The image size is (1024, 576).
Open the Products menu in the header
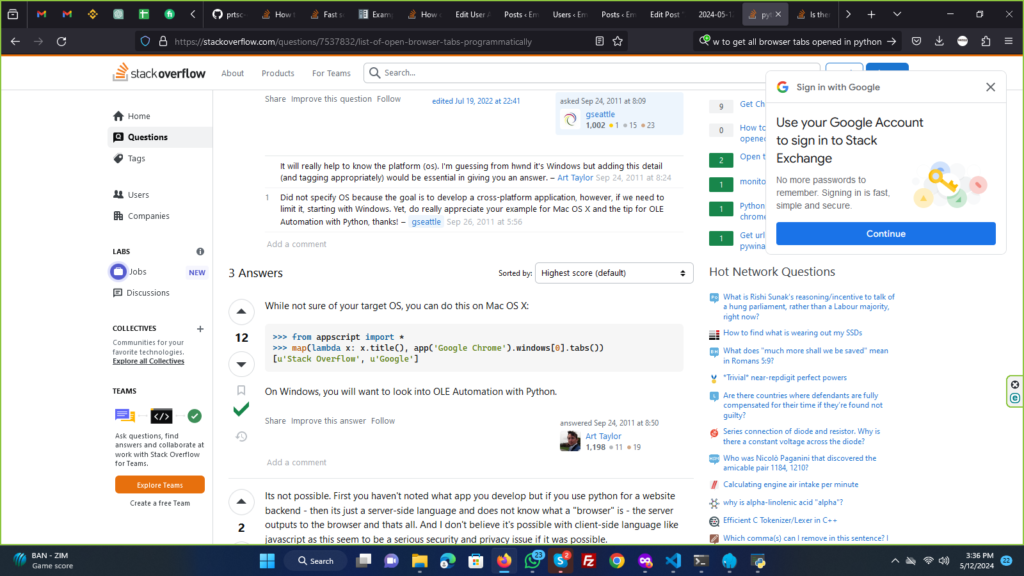point(278,73)
